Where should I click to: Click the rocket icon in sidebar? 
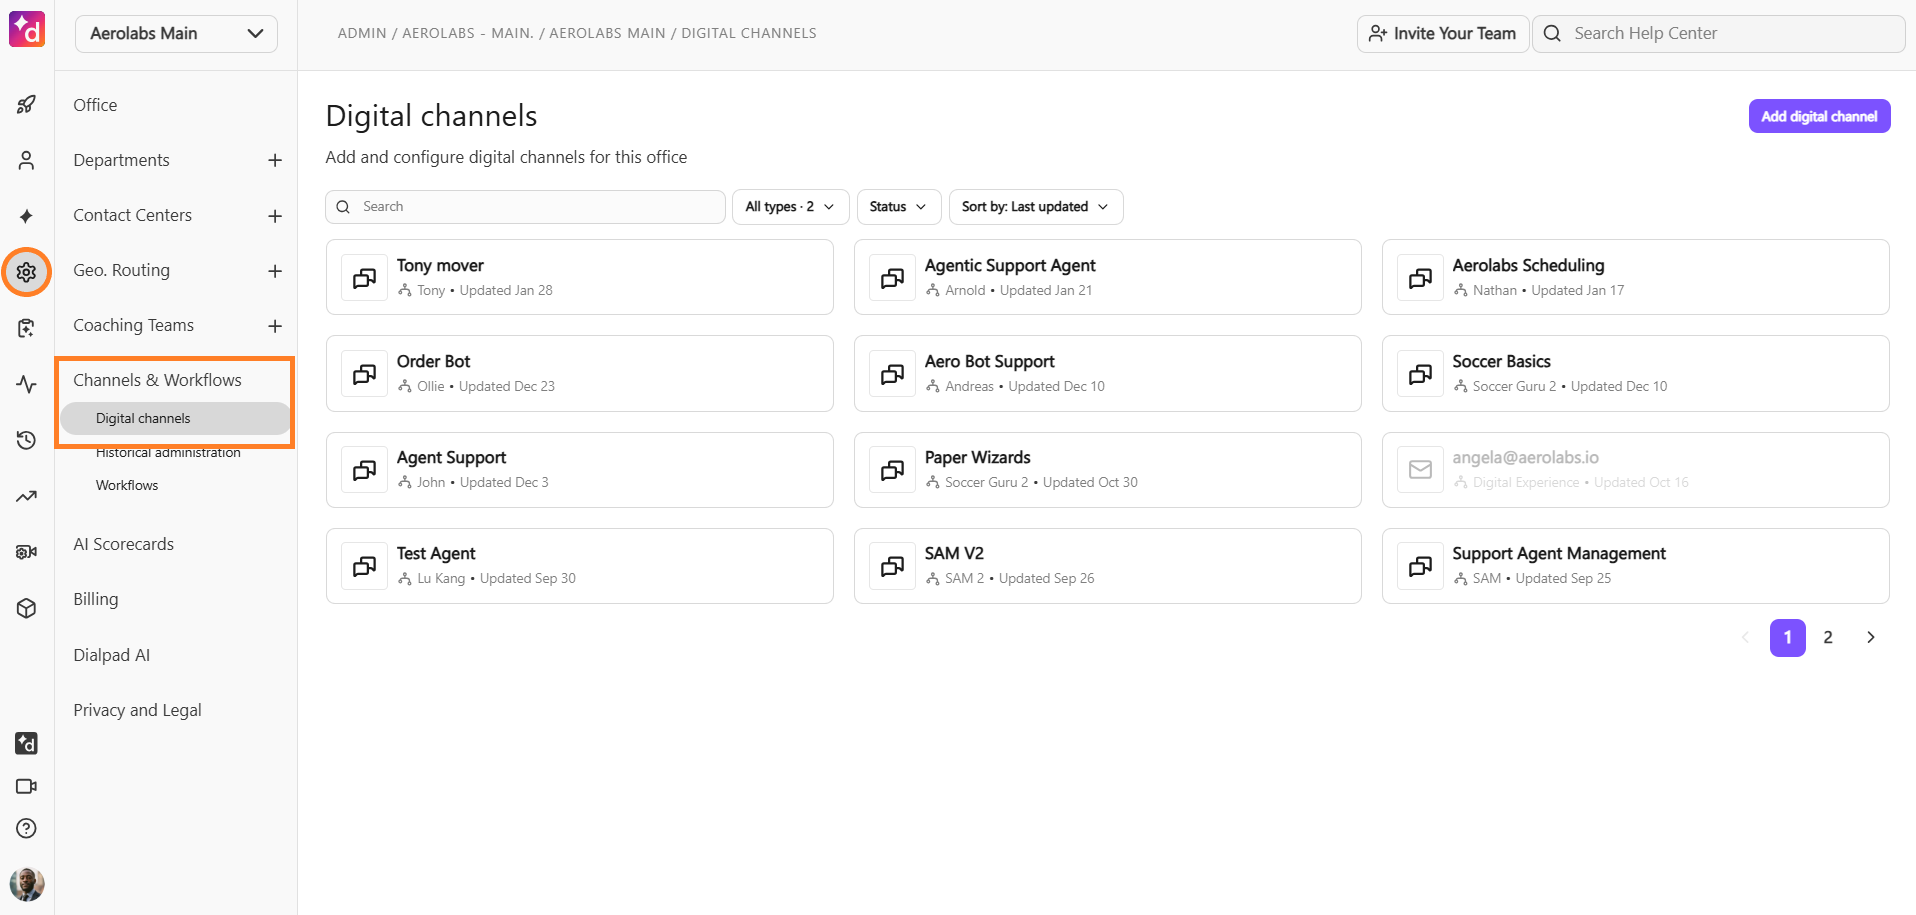(27, 104)
